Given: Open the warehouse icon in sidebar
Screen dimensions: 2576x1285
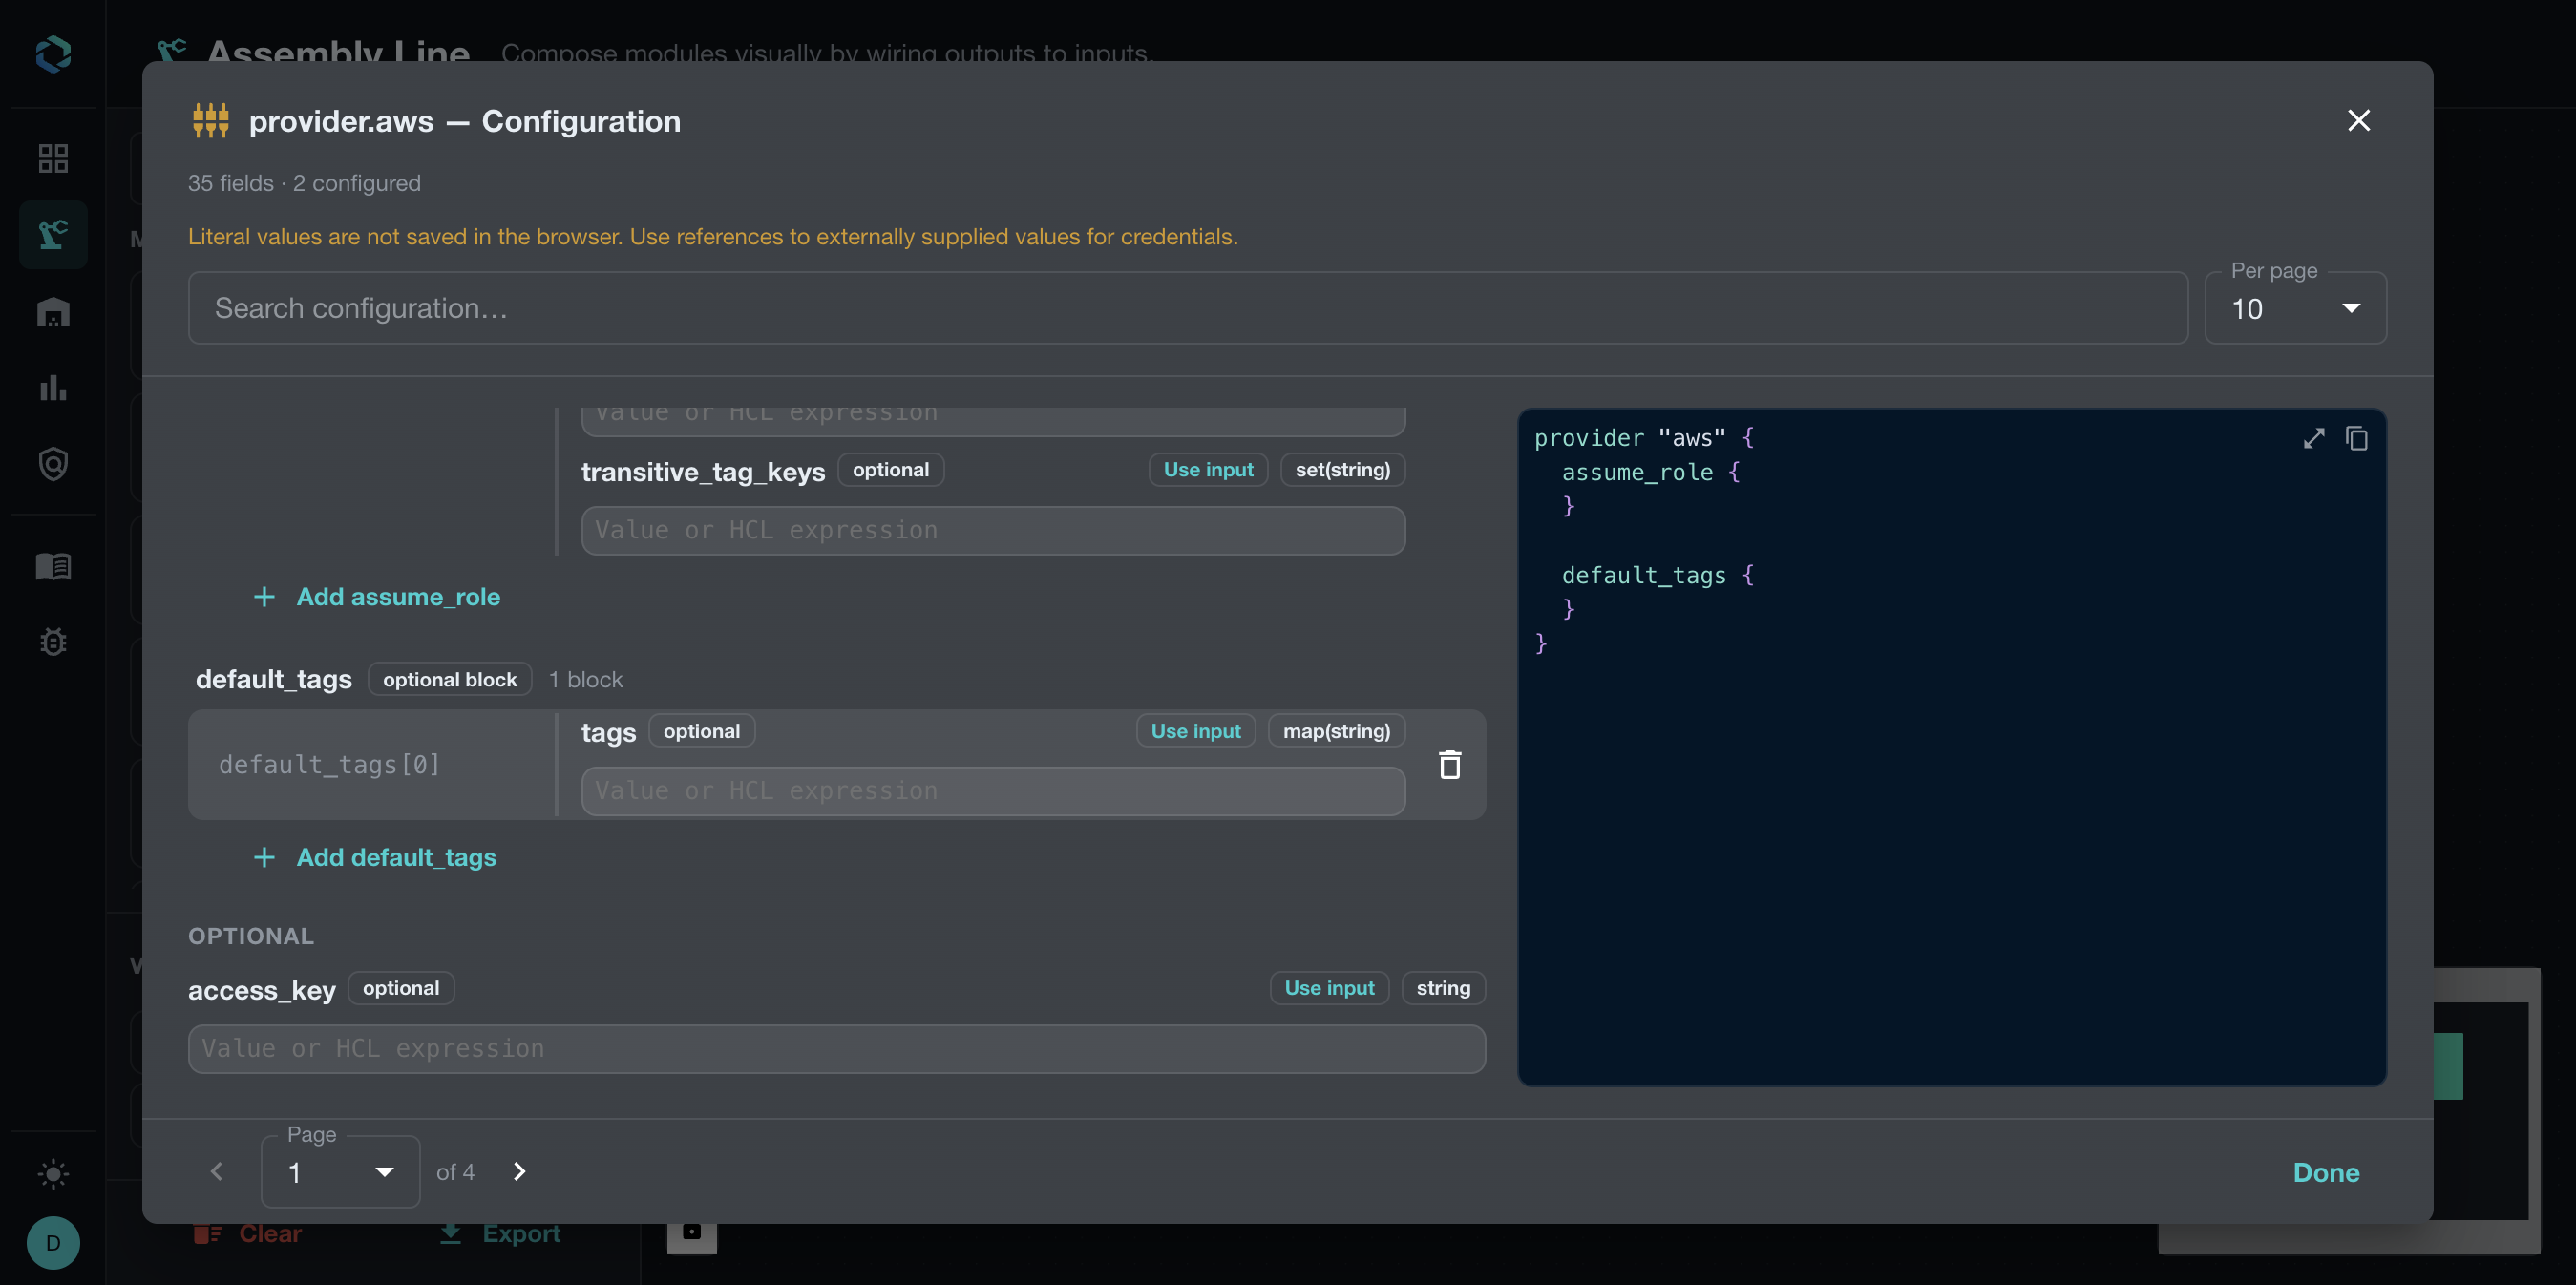Looking at the screenshot, I should (x=53, y=312).
